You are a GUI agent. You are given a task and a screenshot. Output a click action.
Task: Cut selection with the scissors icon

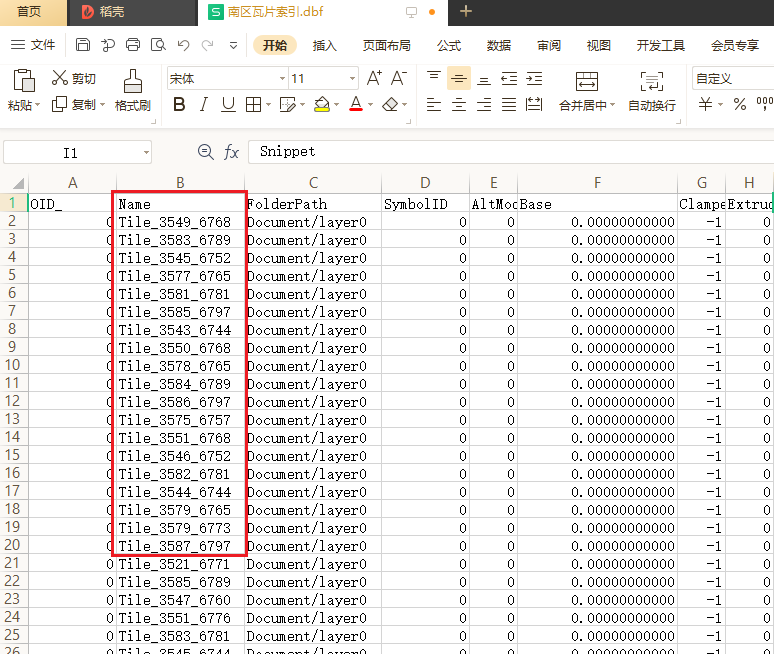pyautogui.click(x=59, y=77)
